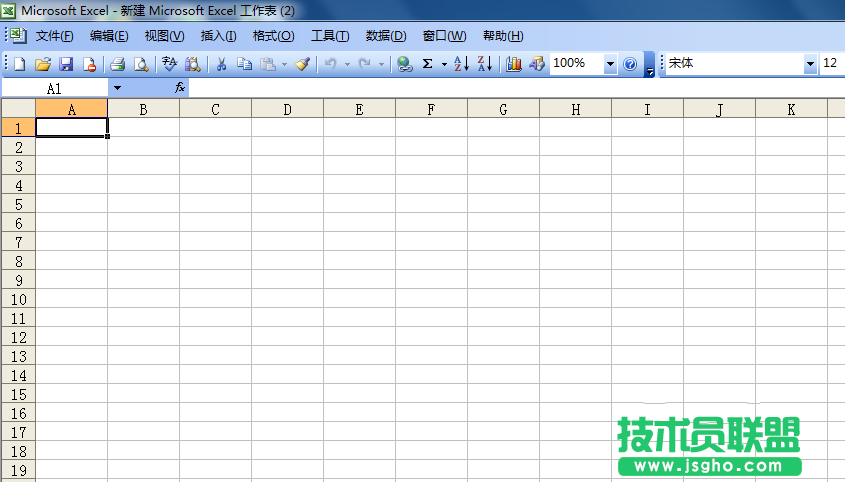Viewport: 845px width, 482px height.
Task: Open the toolbar options overflow arrow
Action: 649,65
